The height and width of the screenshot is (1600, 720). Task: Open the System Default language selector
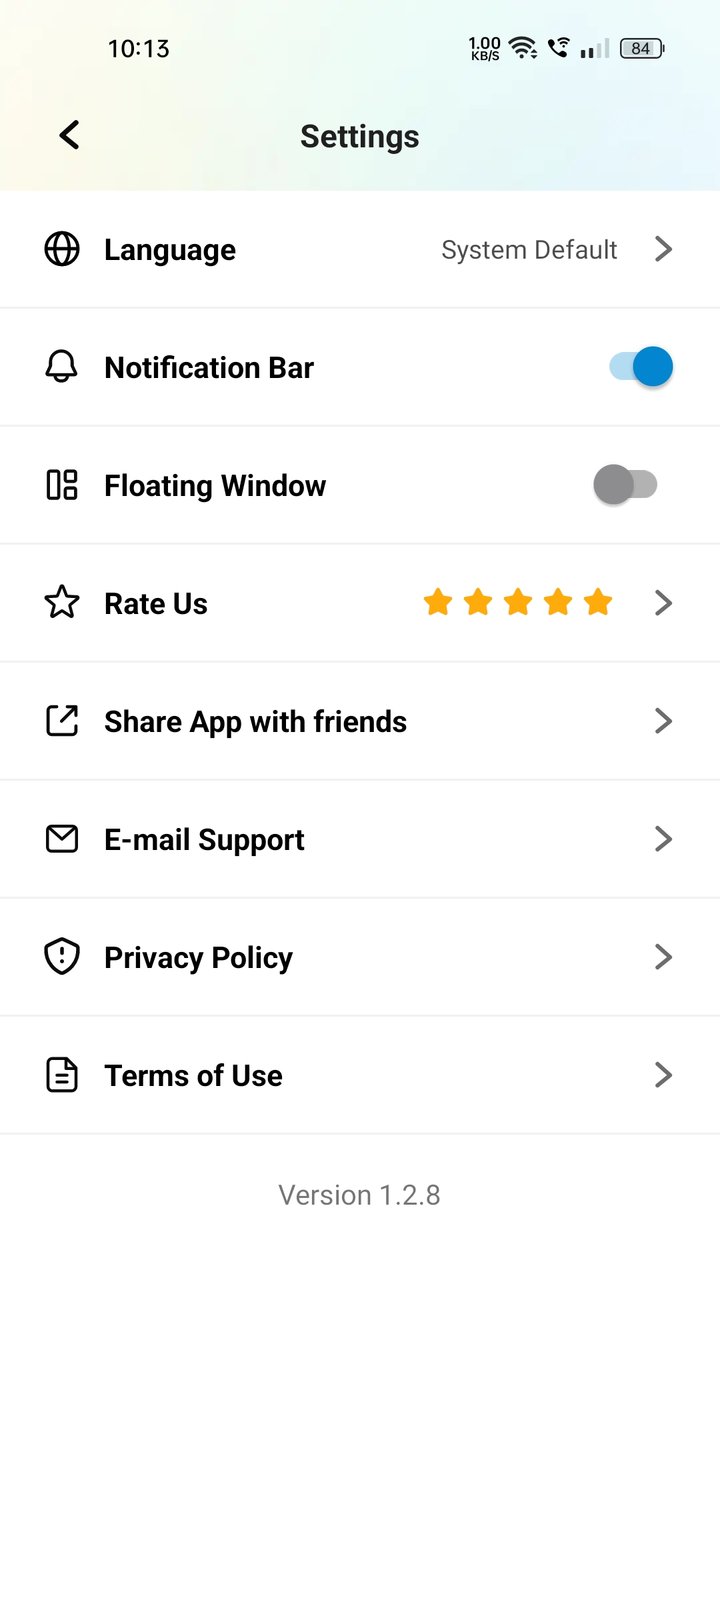(x=529, y=250)
